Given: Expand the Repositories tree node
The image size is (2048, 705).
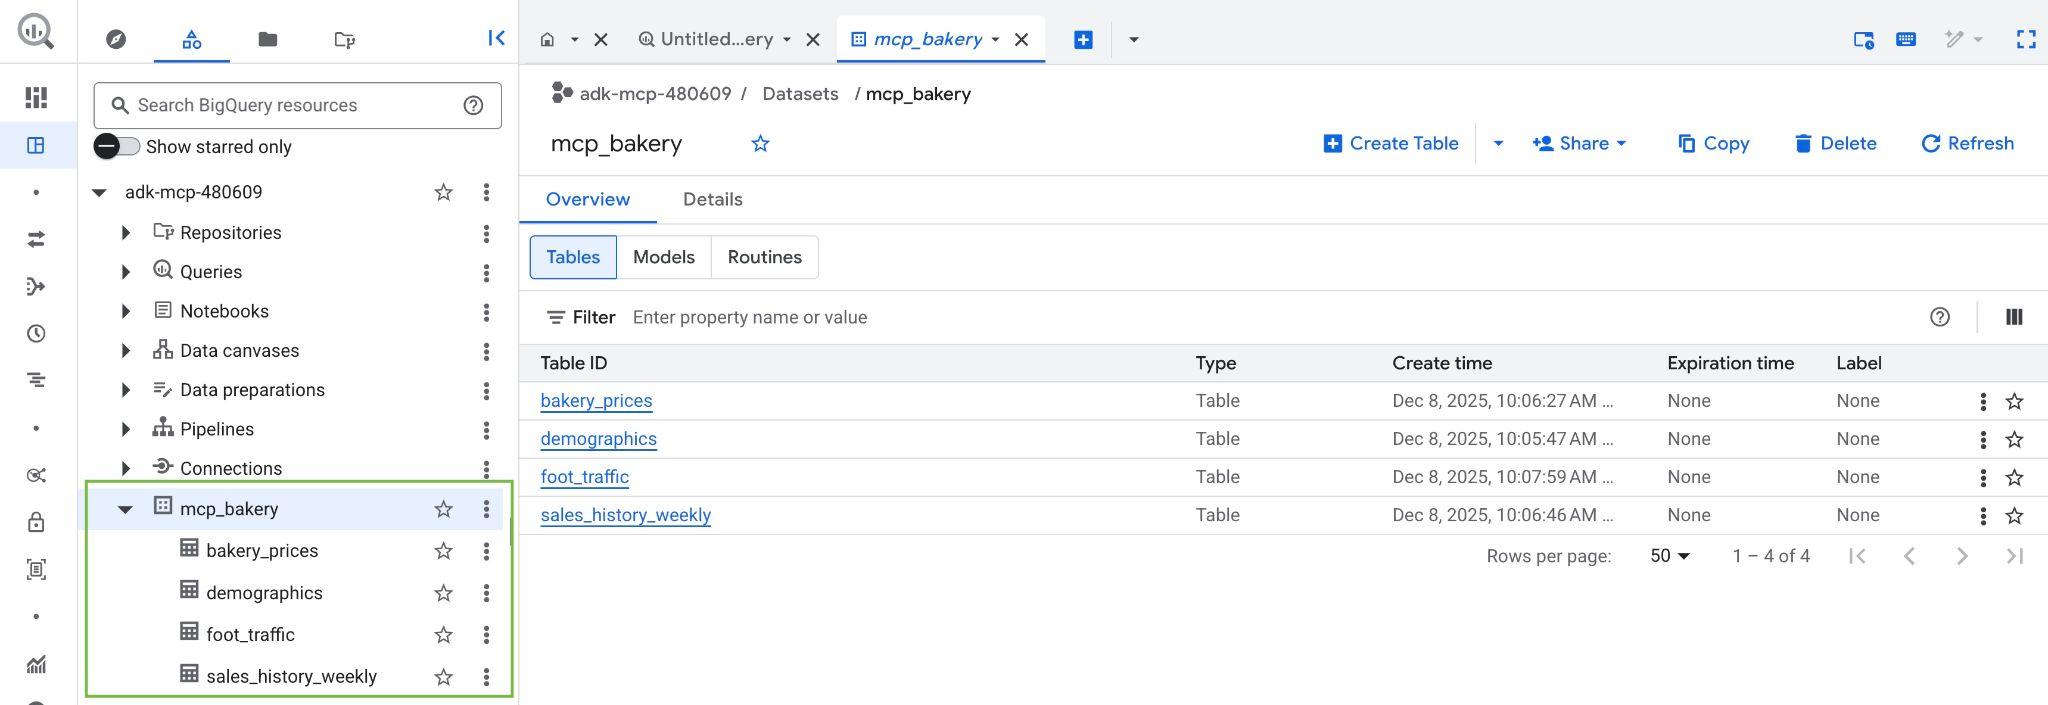Looking at the screenshot, I should click(126, 232).
